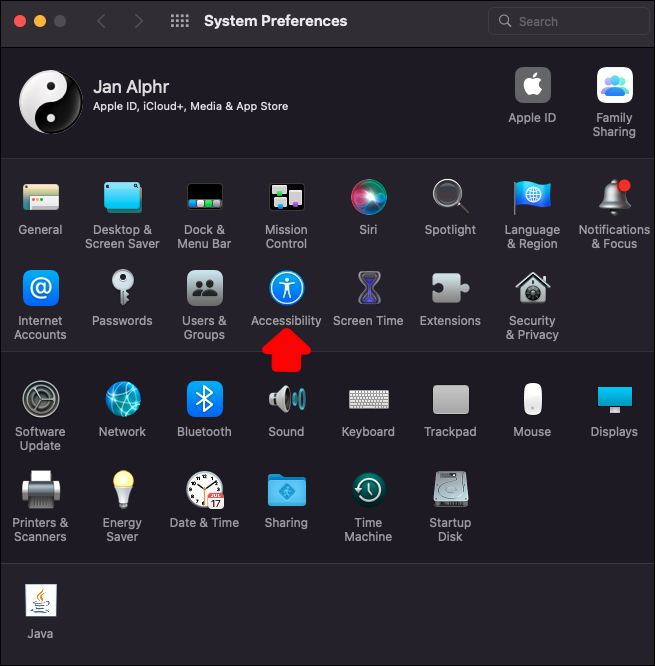655x666 pixels.
Task: Open Desktop & Screen Saver pane
Action: [x=122, y=197]
